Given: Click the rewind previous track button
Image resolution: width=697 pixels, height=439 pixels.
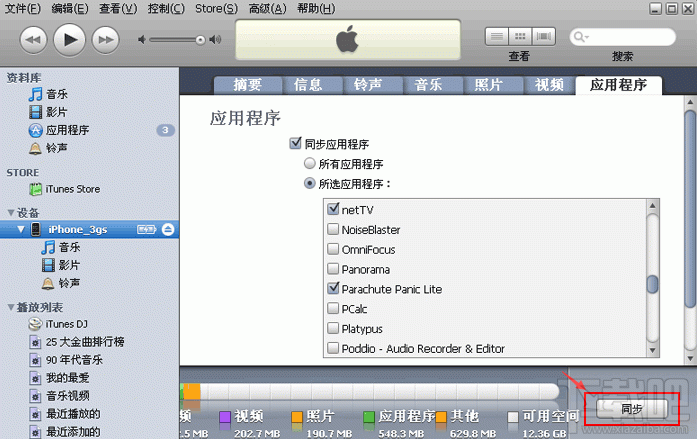Looking at the screenshot, I should [33, 40].
